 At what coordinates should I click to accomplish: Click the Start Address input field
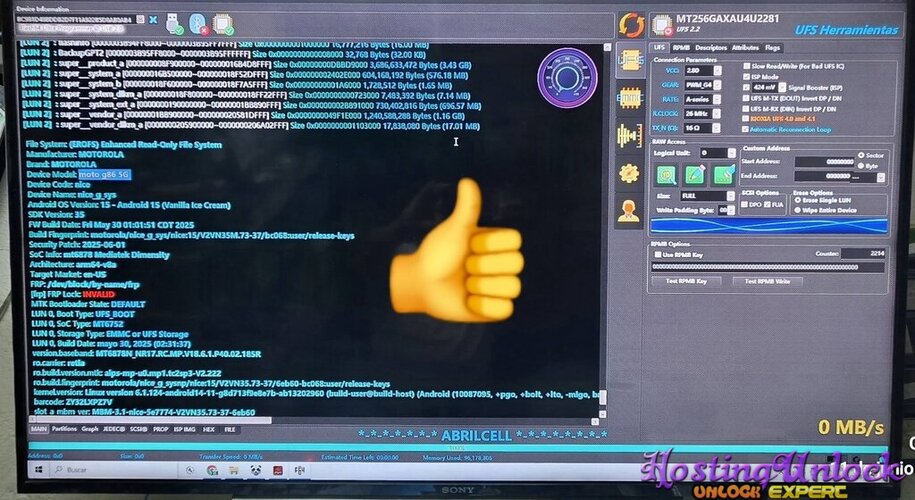click(825, 162)
